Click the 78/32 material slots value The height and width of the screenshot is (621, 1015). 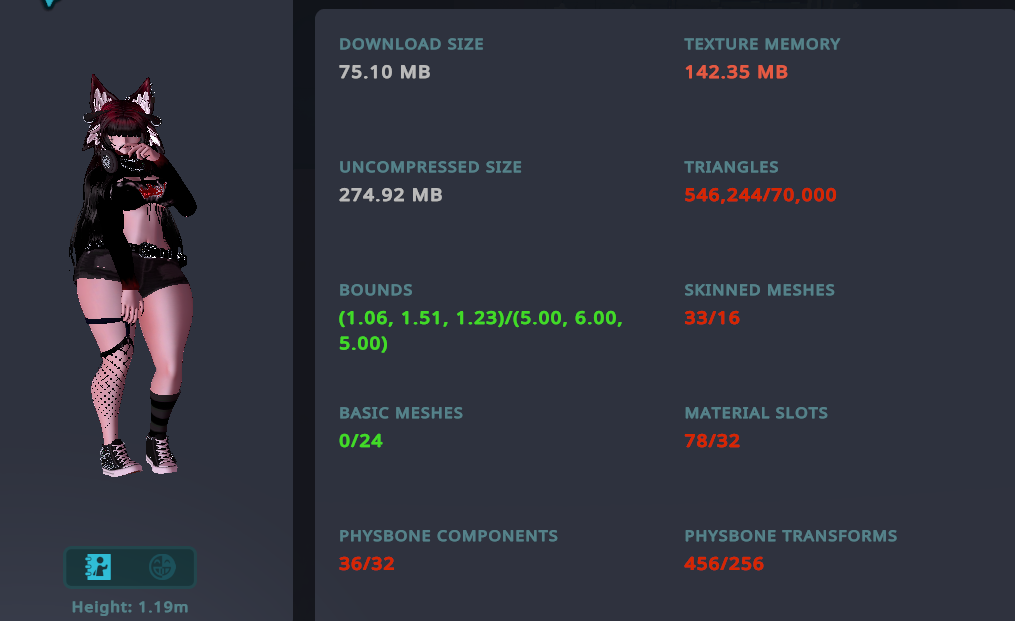tap(712, 441)
